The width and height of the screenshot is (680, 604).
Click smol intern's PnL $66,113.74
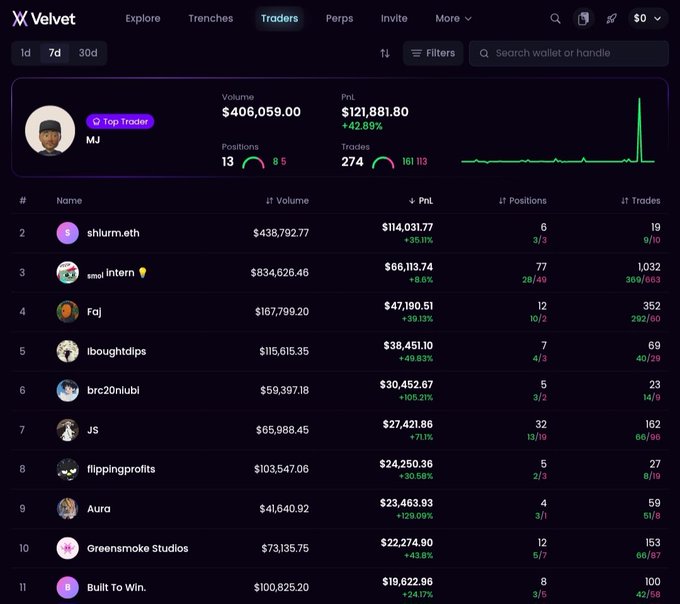point(409,267)
